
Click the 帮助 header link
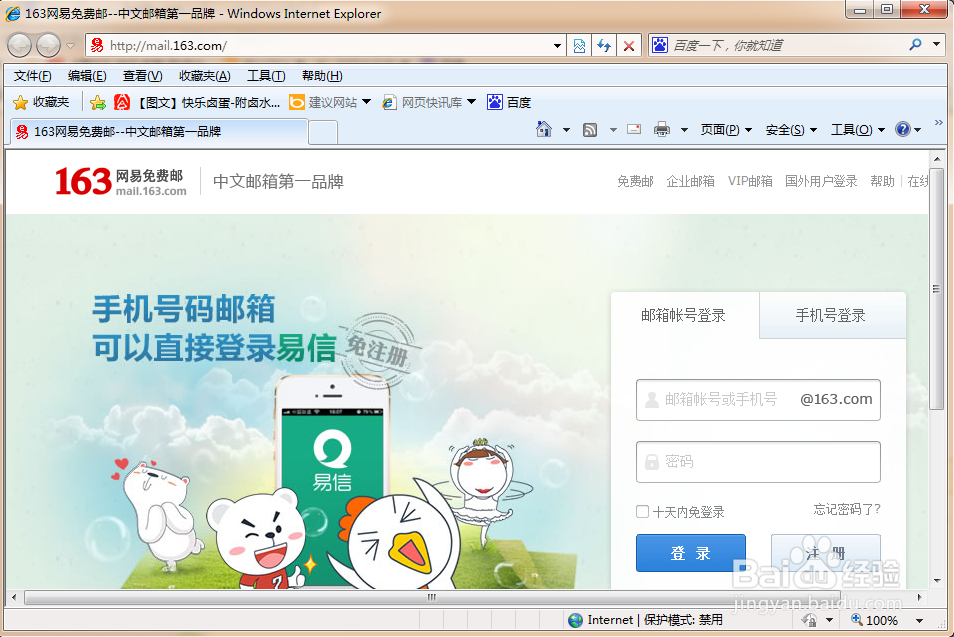pyautogui.click(x=882, y=181)
